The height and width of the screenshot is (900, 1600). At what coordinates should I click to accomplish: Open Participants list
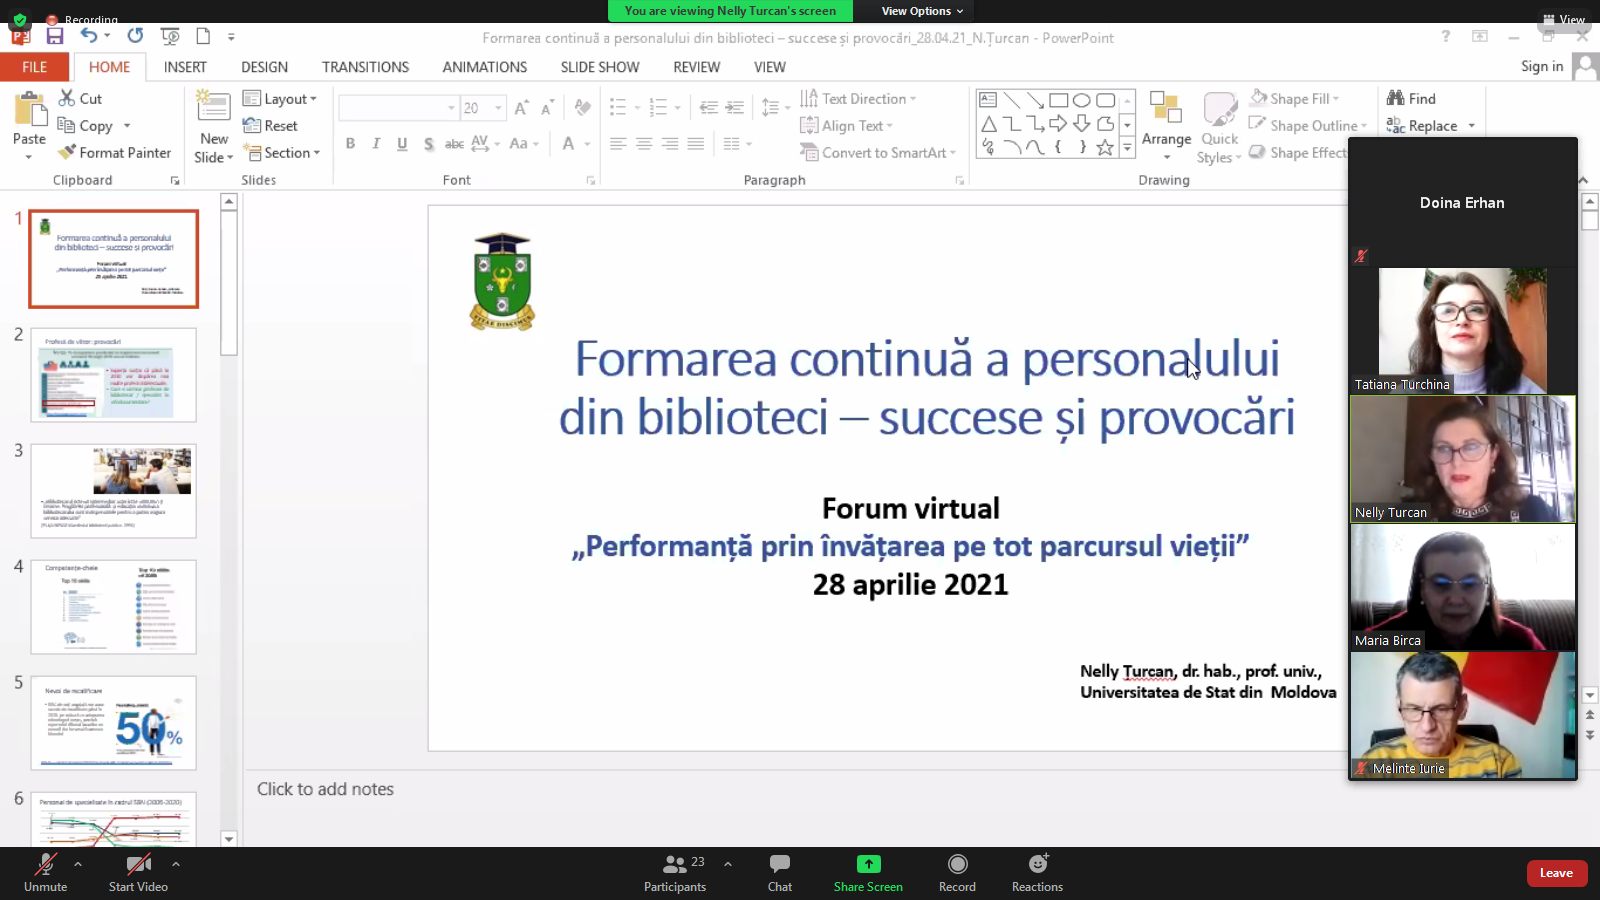(675, 872)
